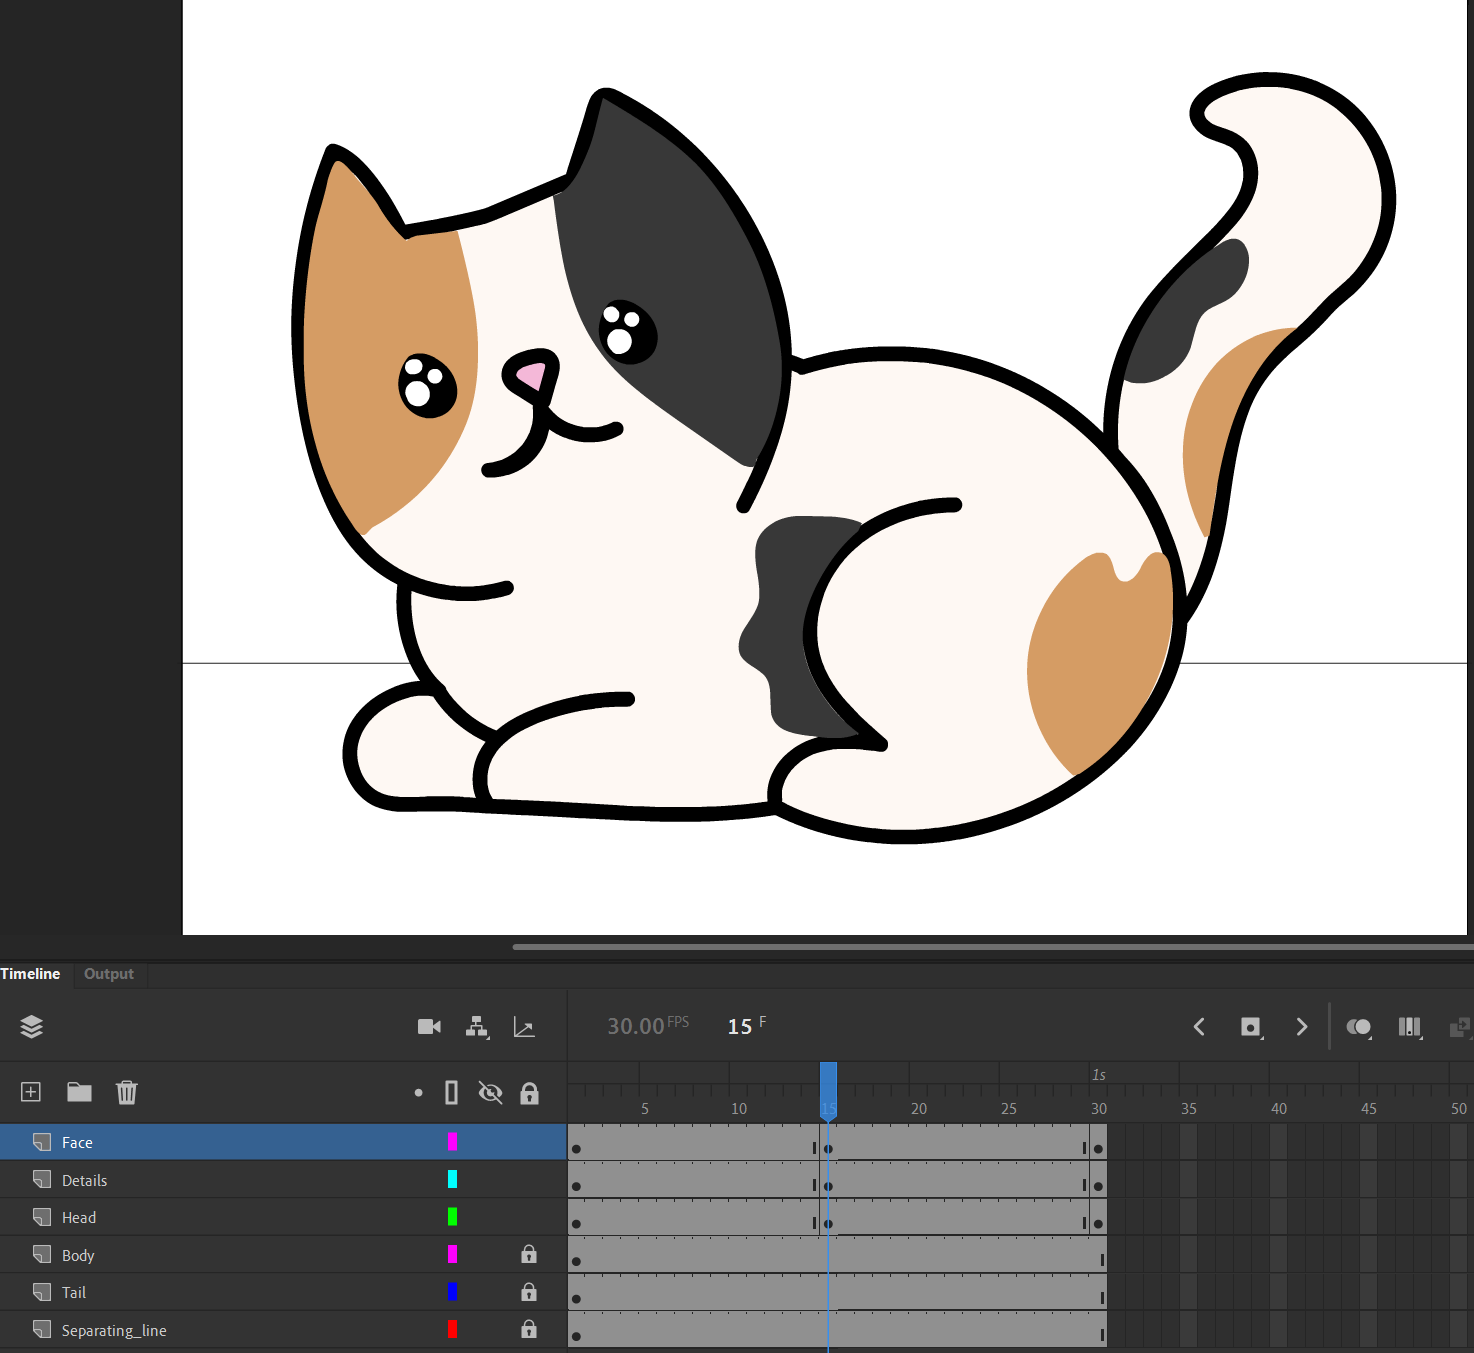
Task: Open the onion skin options menu
Action: coord(1410,1027)
